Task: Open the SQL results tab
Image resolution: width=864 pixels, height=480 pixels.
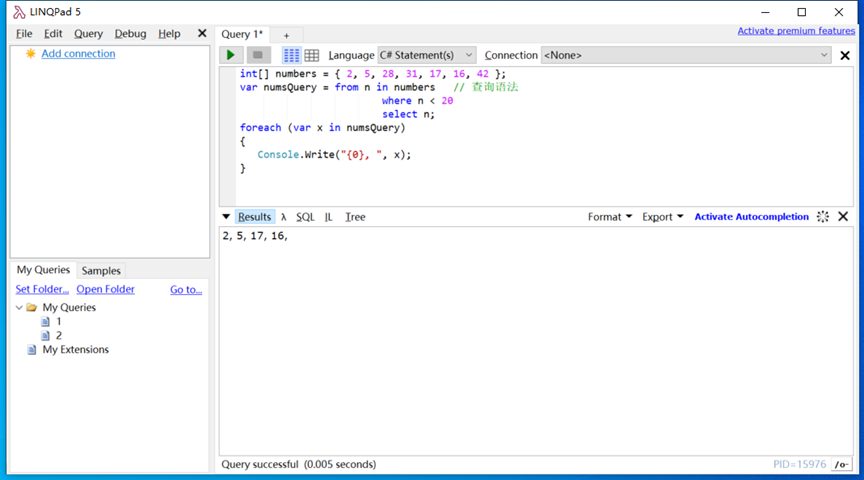Action: click(x=305, y=217)
